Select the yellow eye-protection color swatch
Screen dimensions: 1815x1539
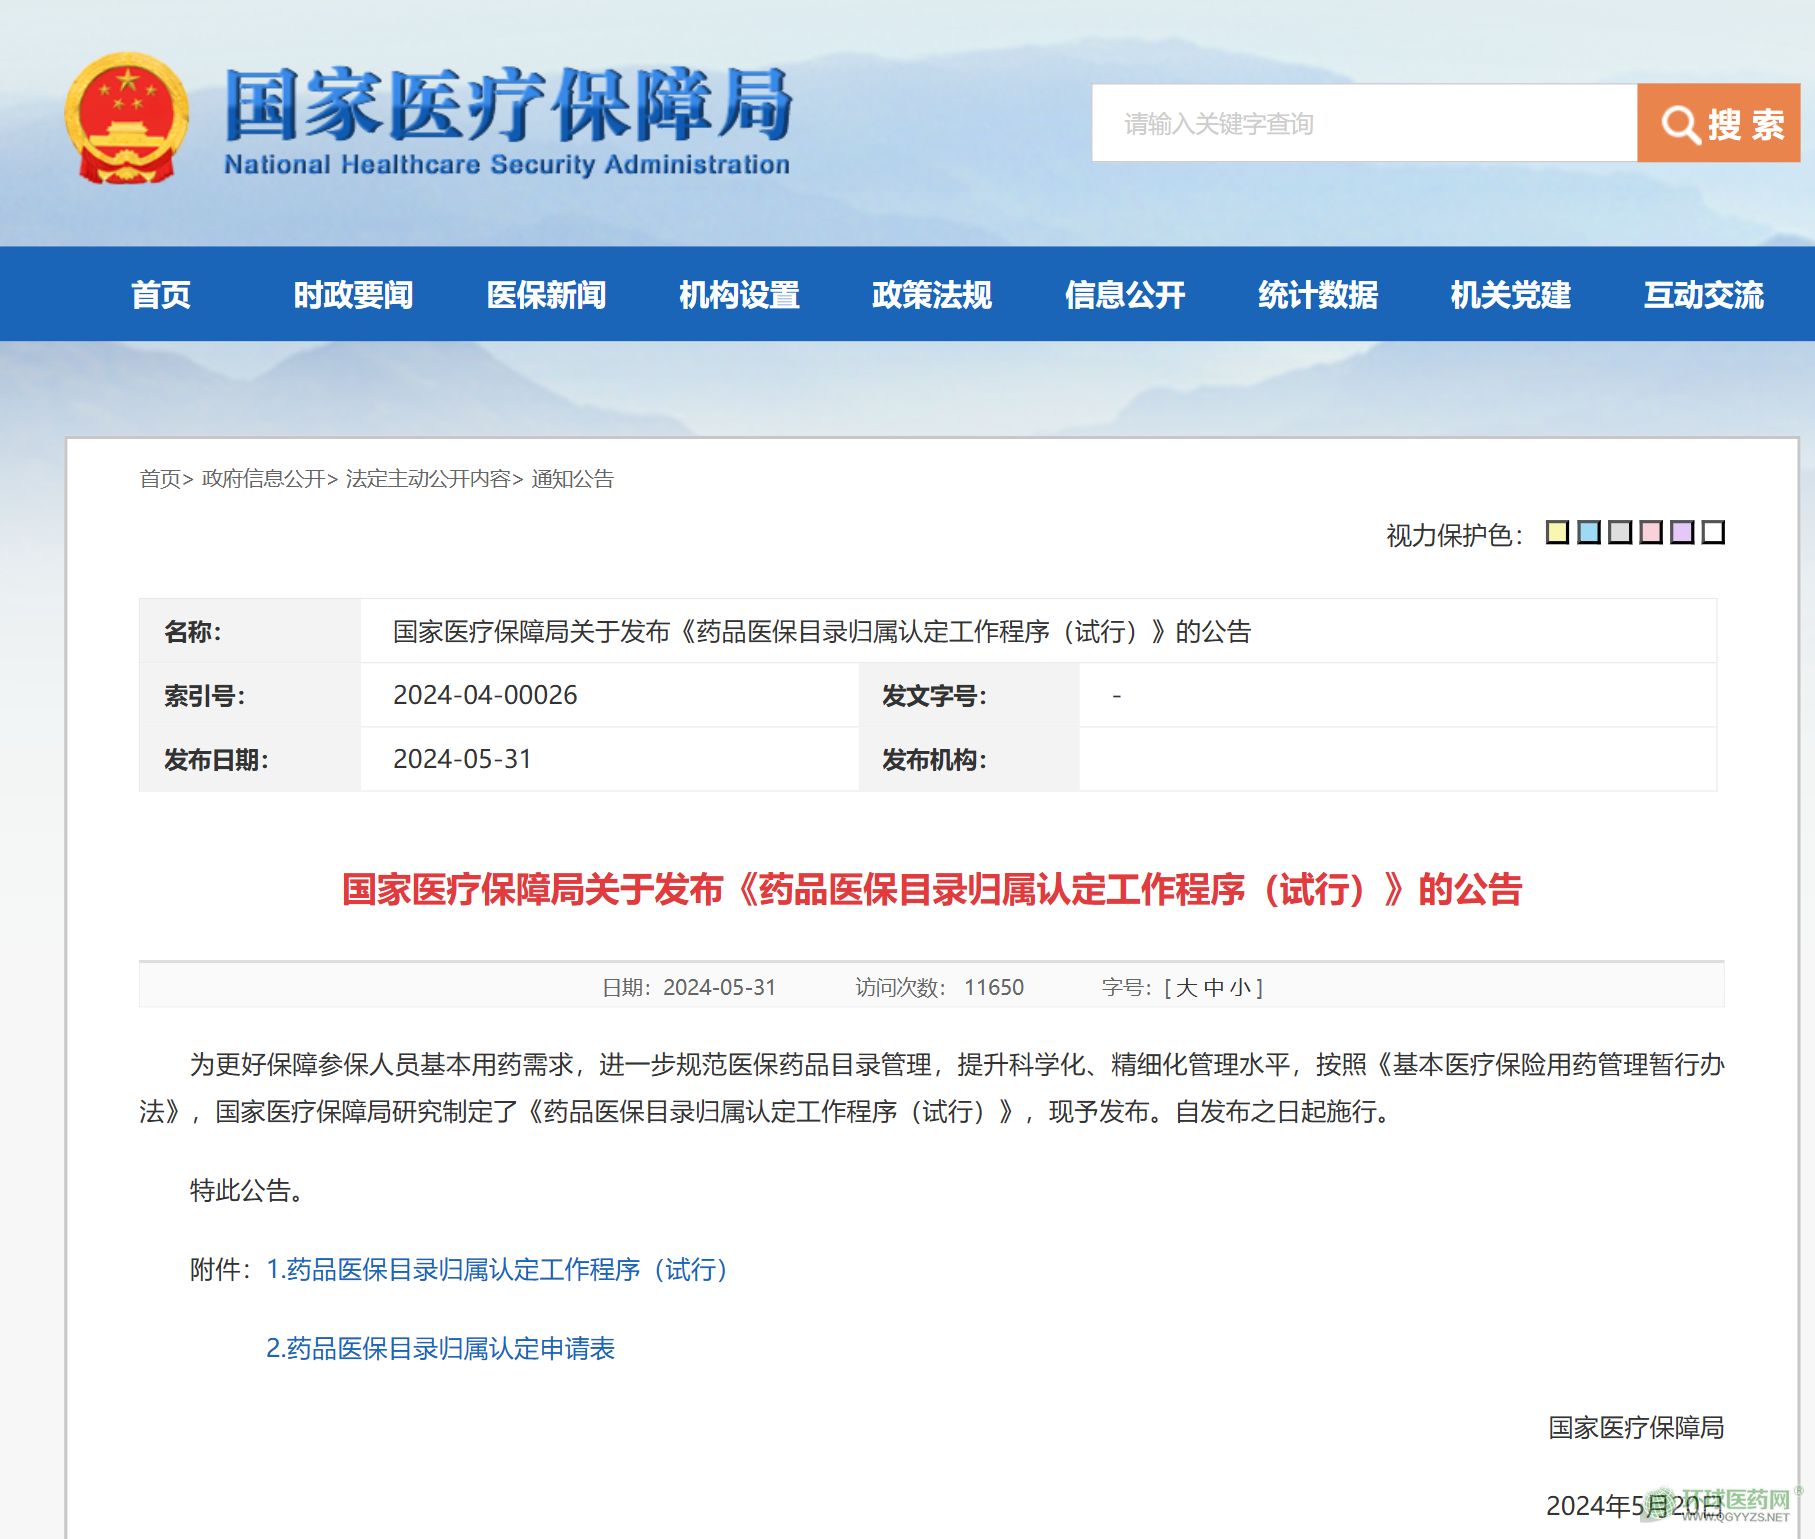(1557, 532)
